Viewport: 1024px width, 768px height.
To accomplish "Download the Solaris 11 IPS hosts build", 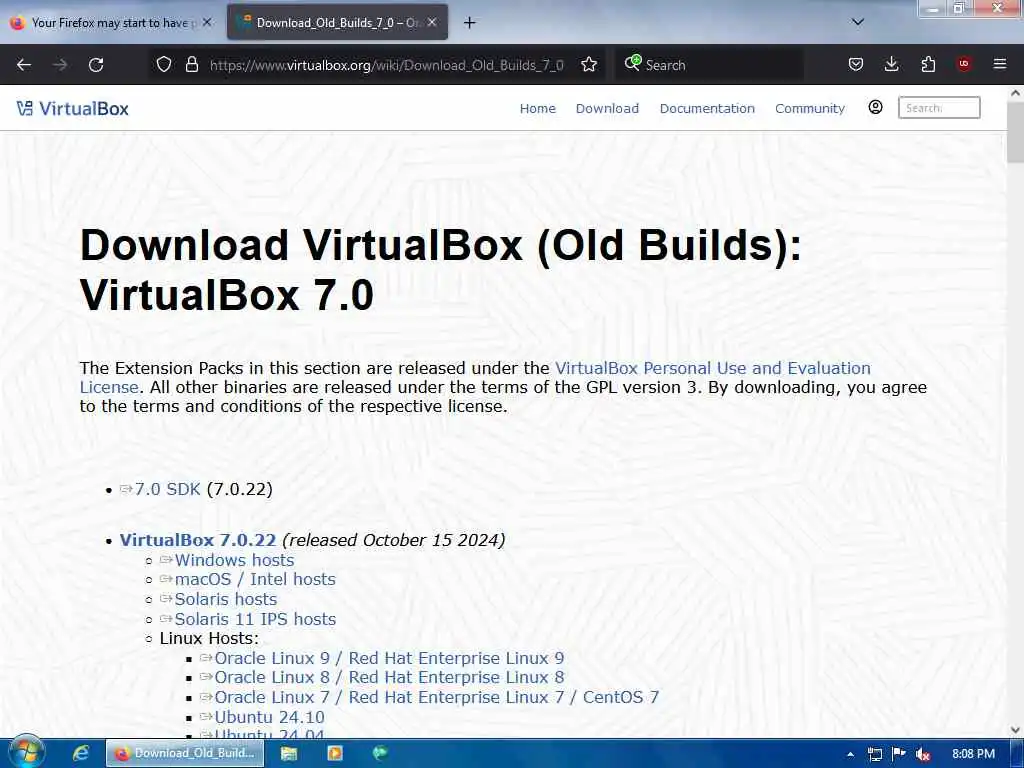I will (255, 619).
